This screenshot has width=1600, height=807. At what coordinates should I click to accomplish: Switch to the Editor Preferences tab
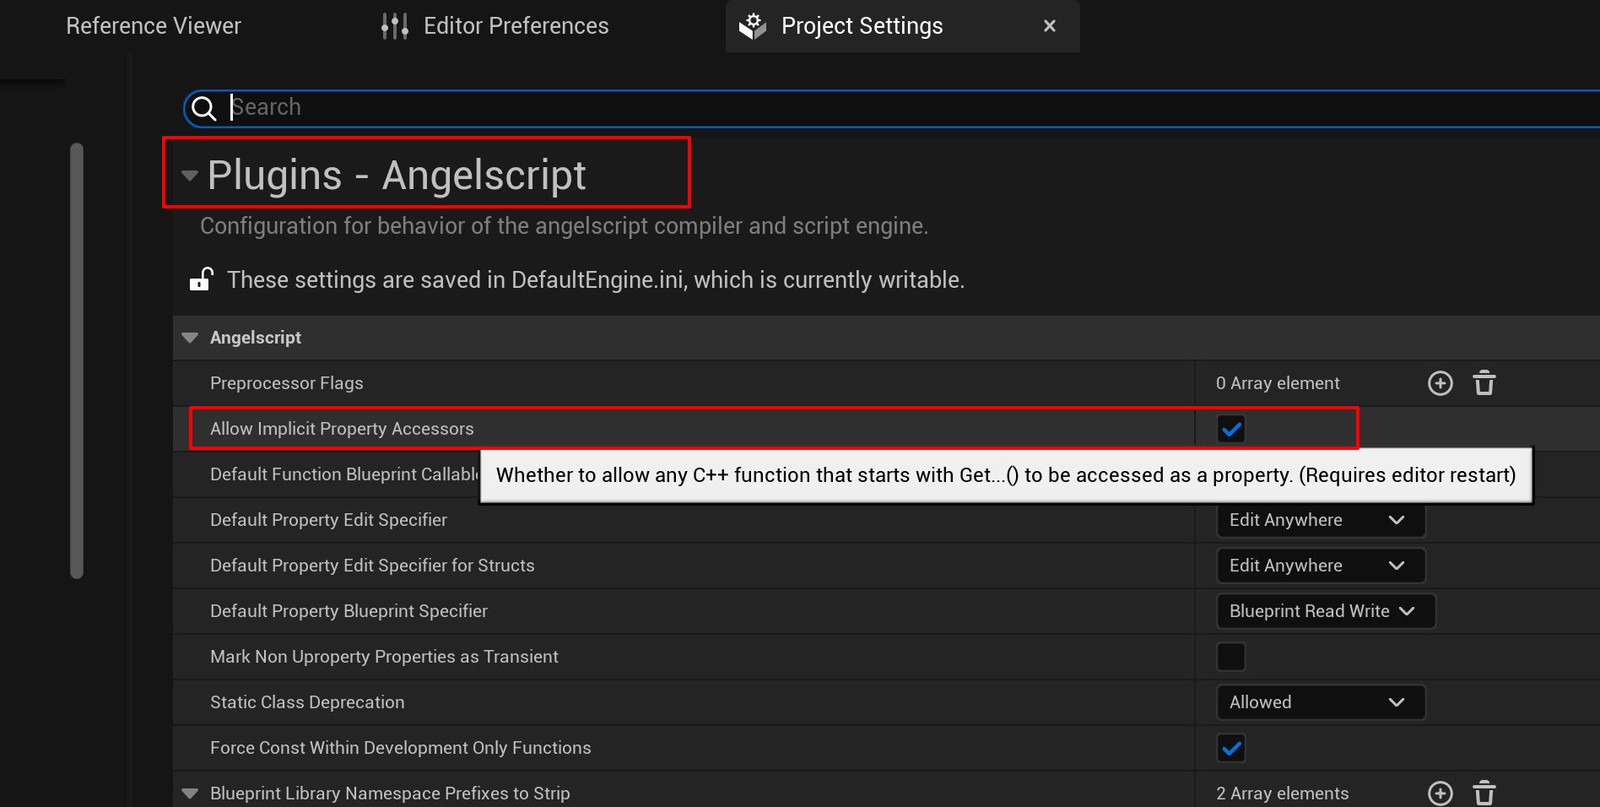click(495, 26)
